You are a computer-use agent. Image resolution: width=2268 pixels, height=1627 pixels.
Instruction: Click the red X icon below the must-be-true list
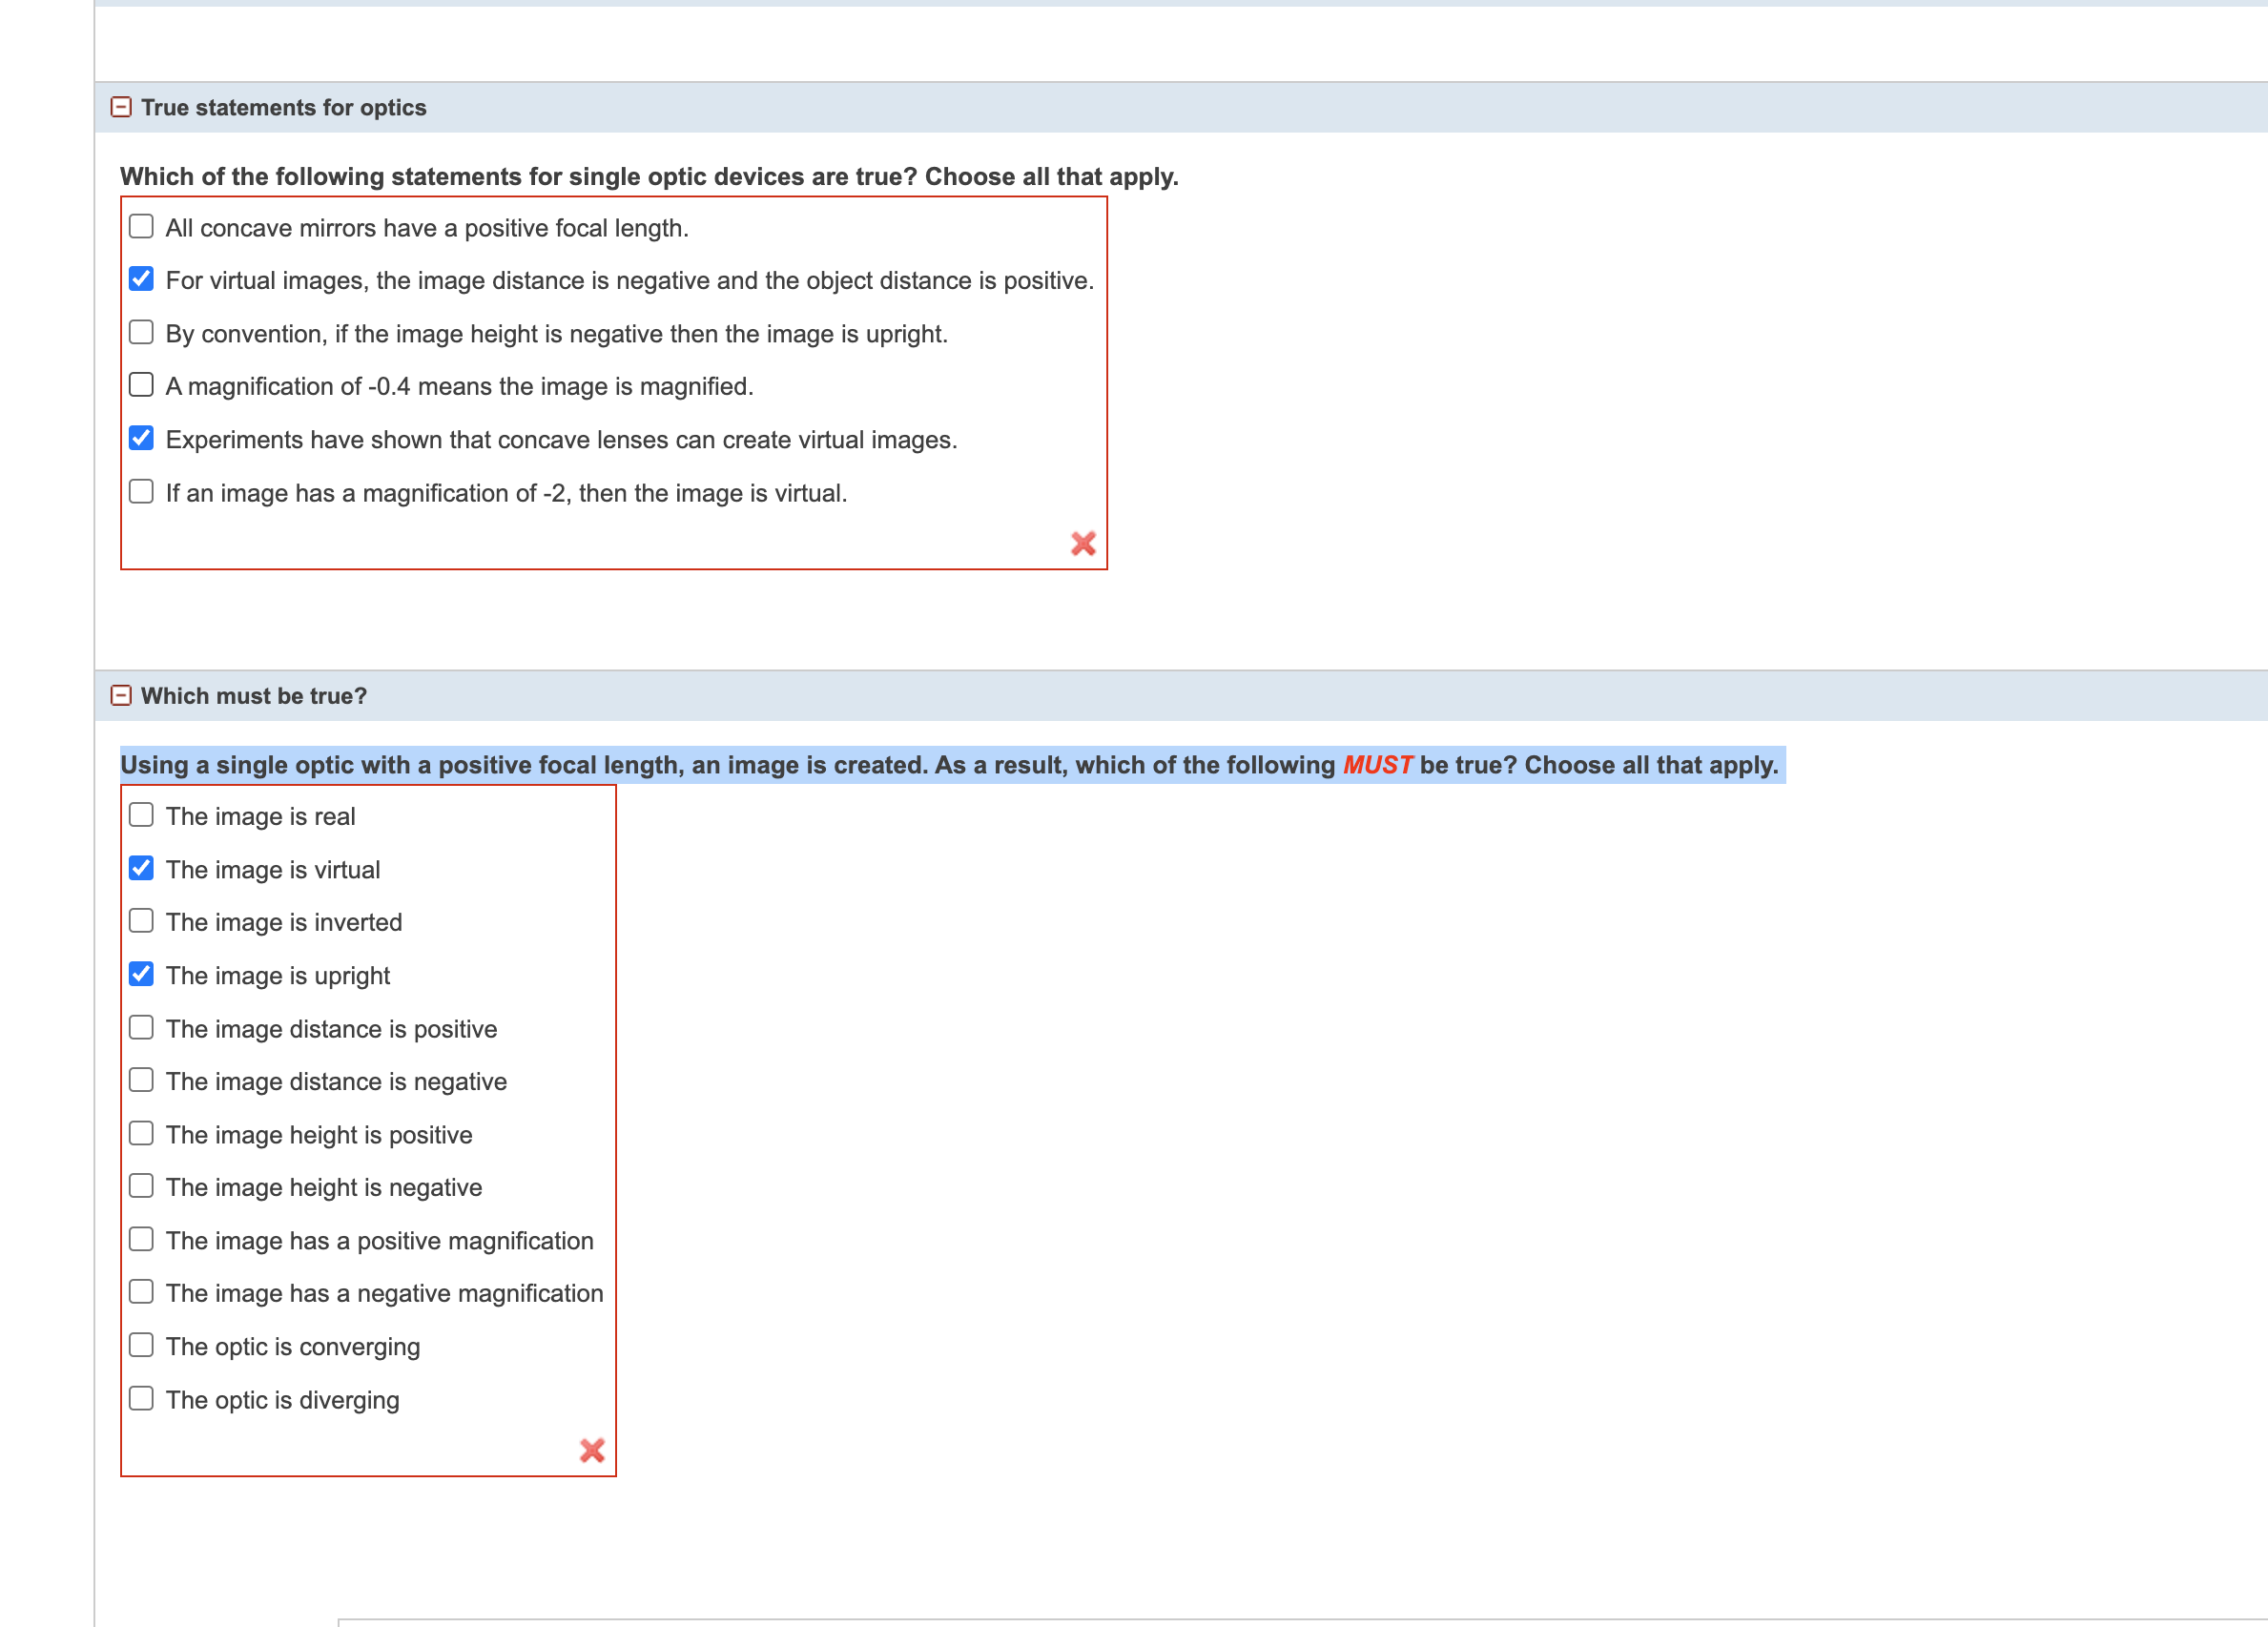592,1451
